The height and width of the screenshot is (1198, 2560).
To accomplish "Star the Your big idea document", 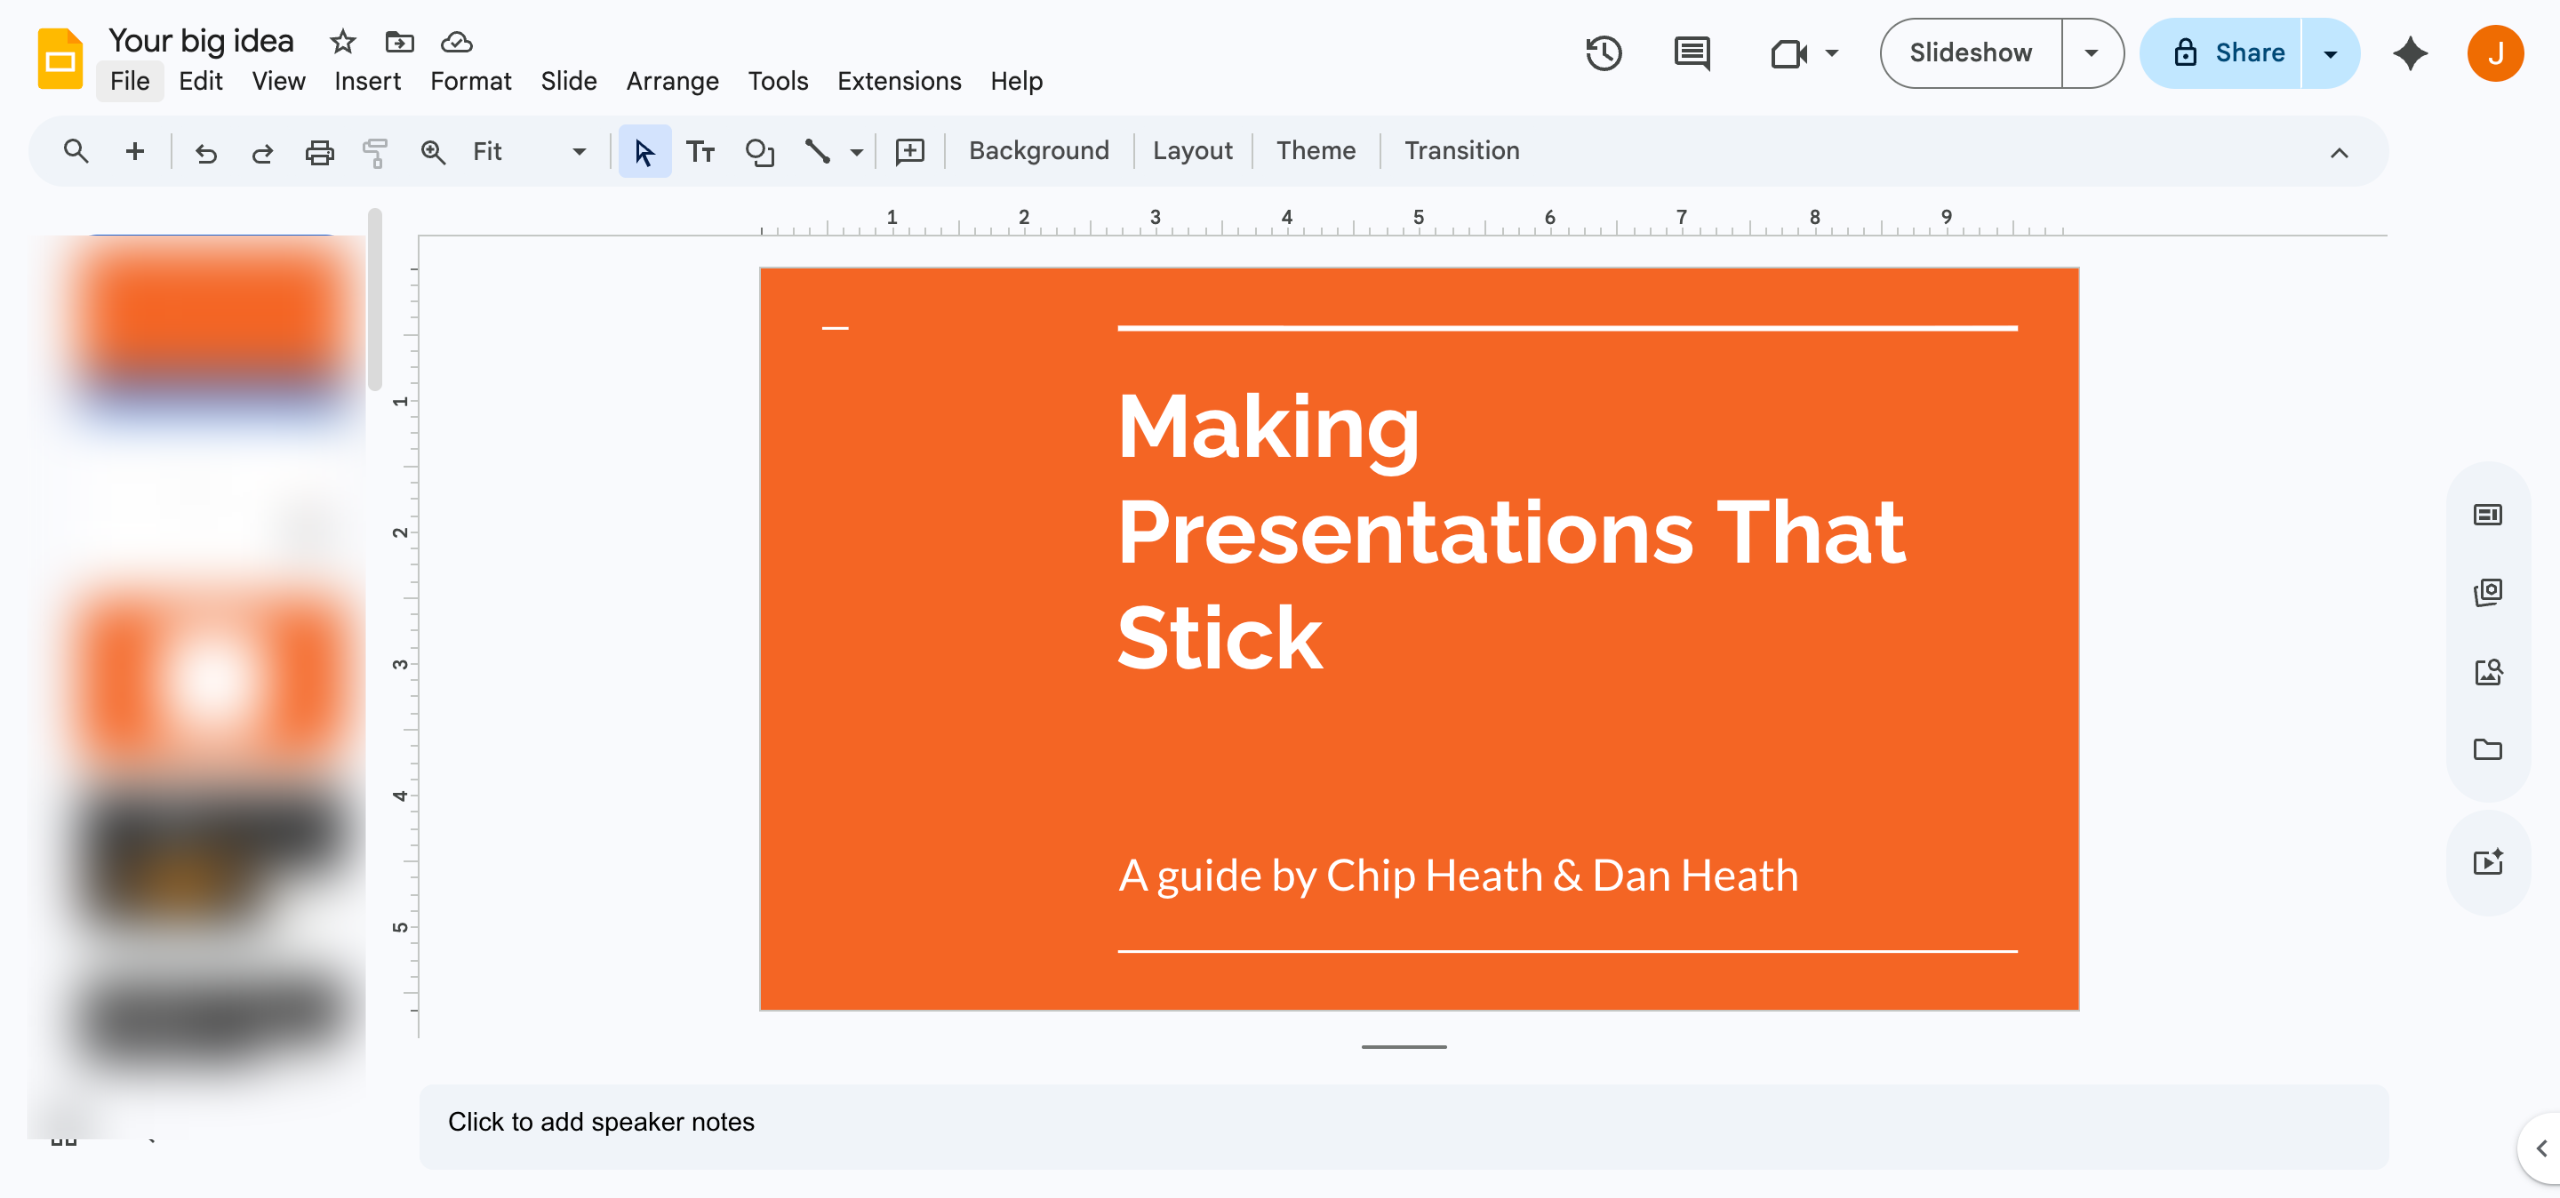I will 342,42.
